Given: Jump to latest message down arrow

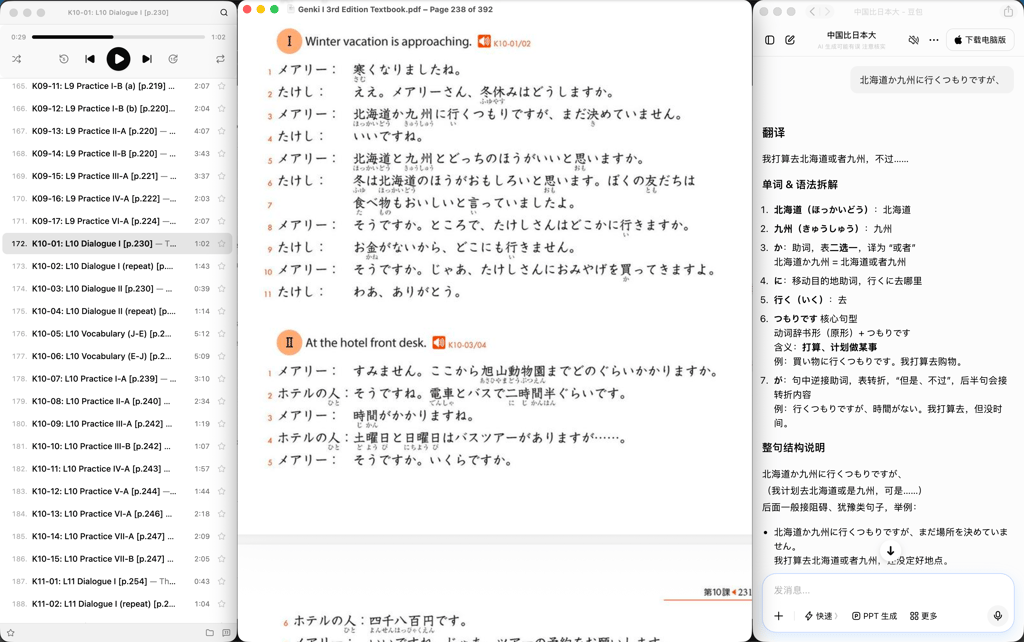Looking at the screenshot, I should (890, 551).
